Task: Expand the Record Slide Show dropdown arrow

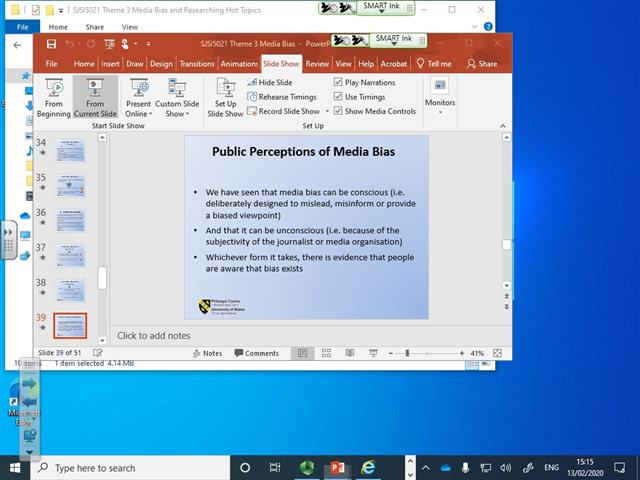Action: click(326, 111)
